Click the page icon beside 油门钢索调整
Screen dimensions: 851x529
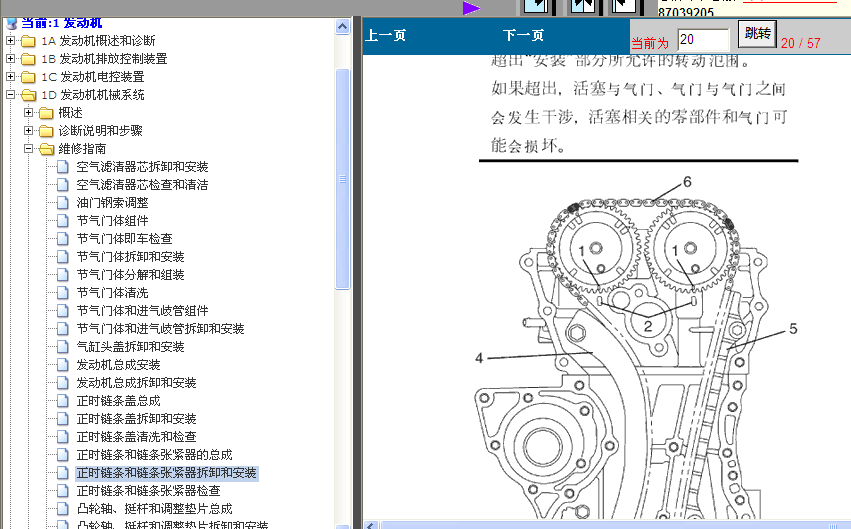pos(64,203)
